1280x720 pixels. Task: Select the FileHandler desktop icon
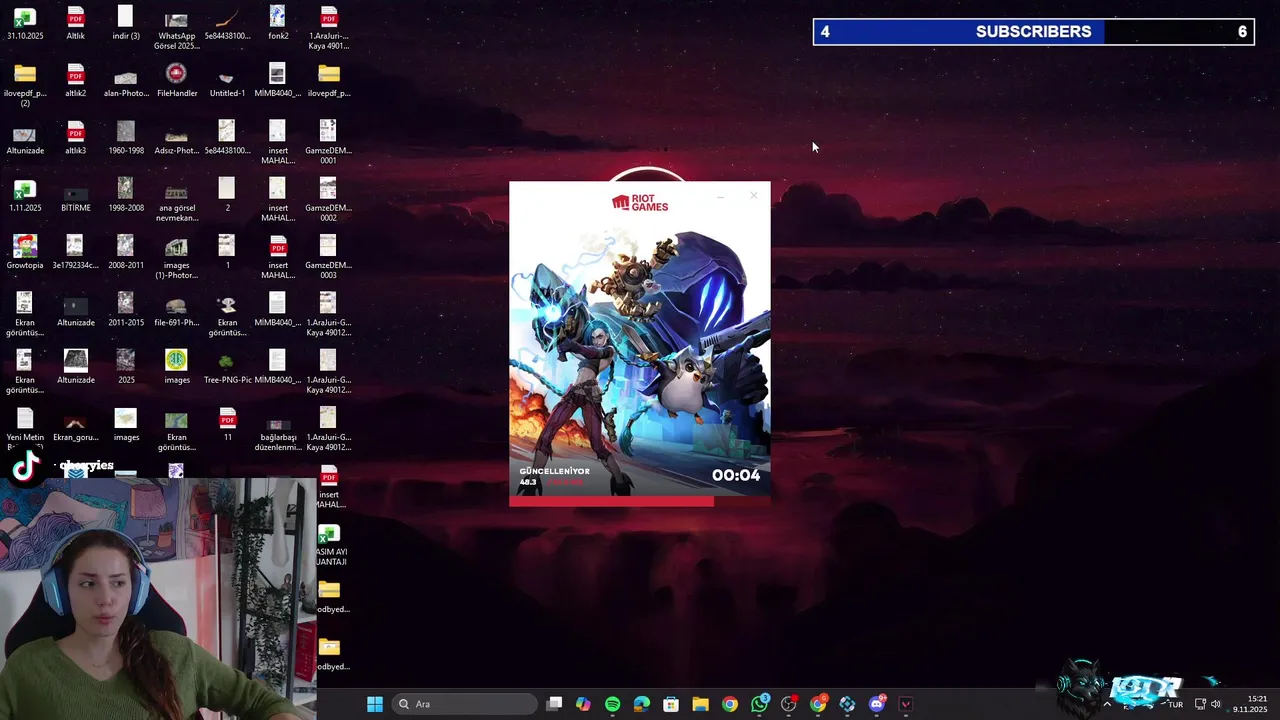[x=177, y=81]
